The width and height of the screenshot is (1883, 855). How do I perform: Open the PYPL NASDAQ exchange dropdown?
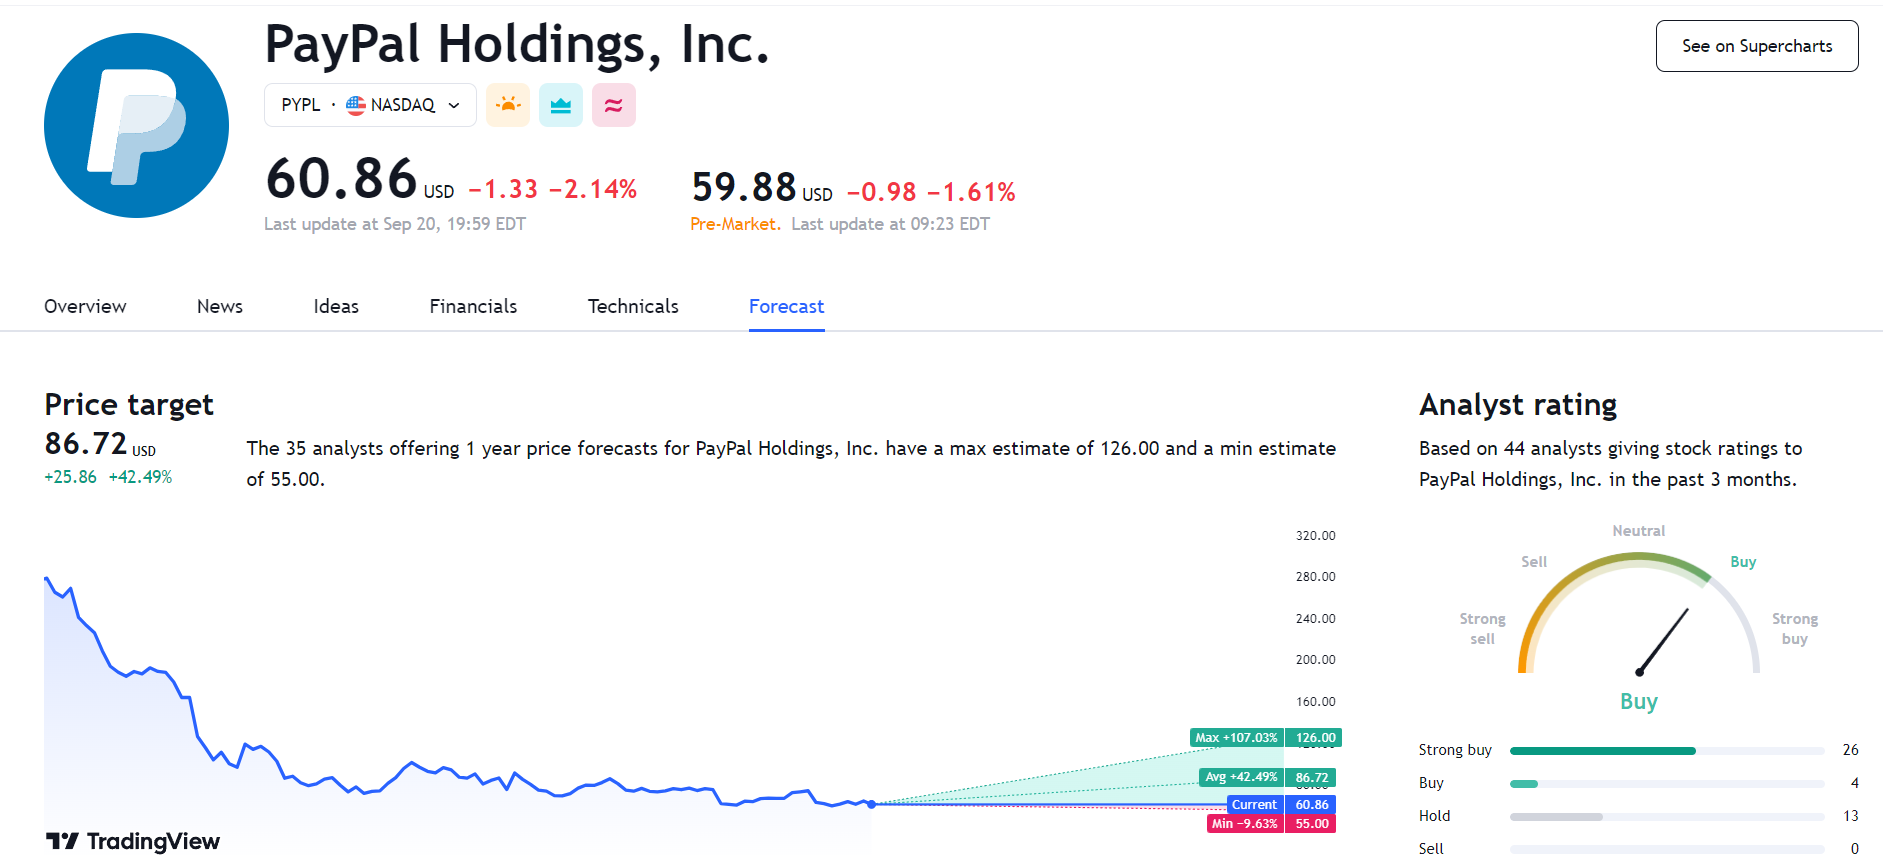tap(370, 105)
